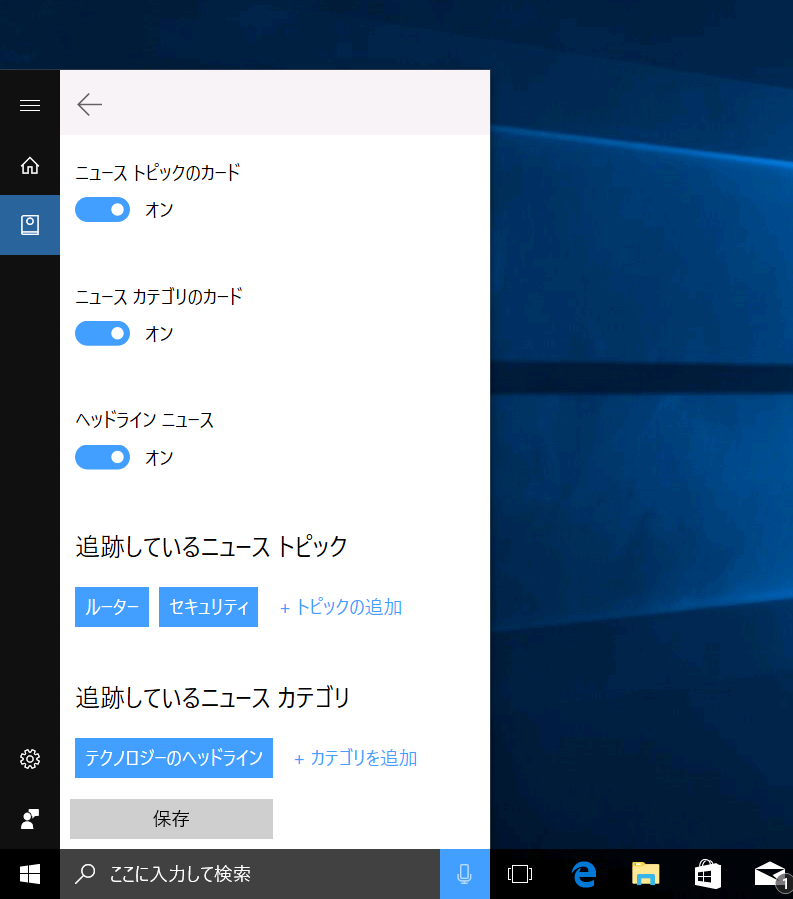Screen dimensions: 793x899
Task: Open the Cortana hamburger menu
Action: point(30,105)
